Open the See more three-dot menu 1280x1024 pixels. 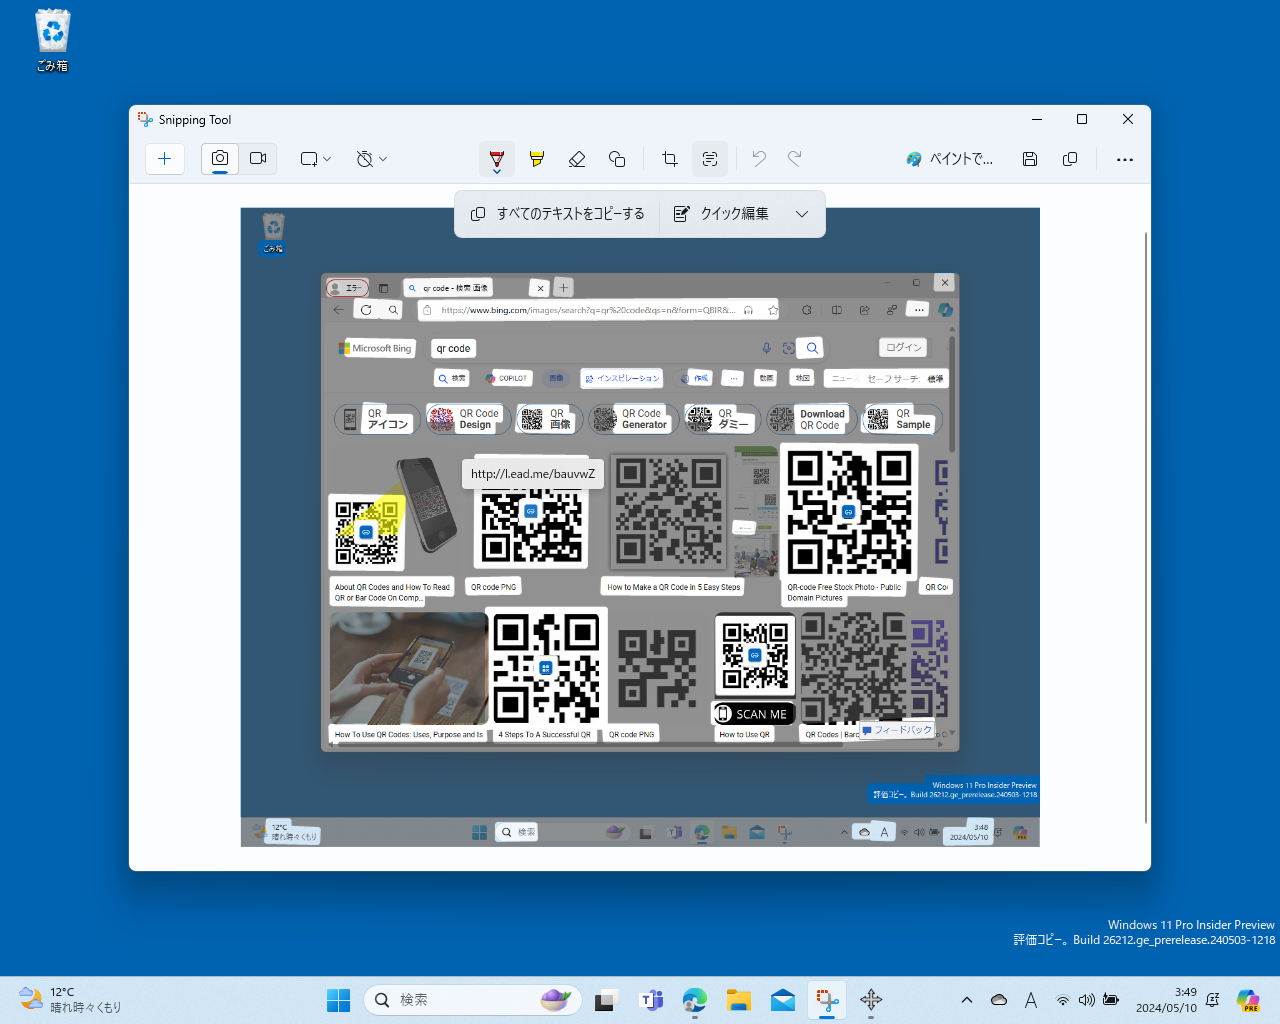tap(1125, 159)
